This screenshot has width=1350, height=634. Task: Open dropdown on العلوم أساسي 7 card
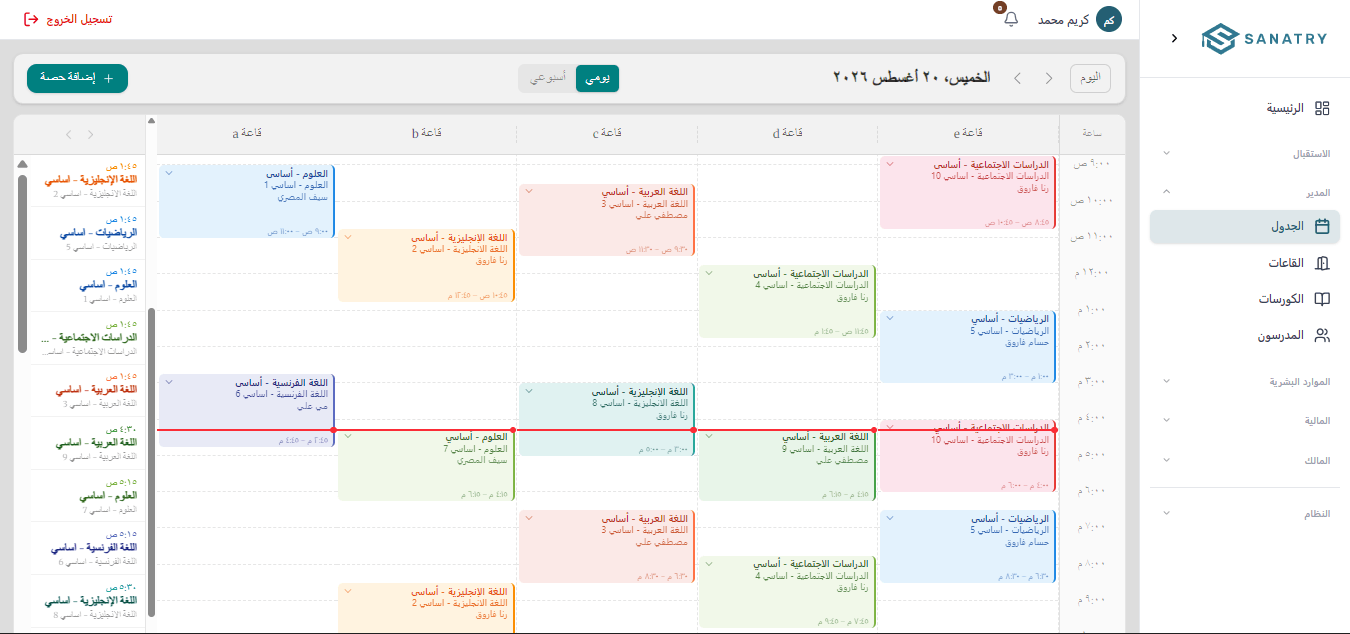[348, 437]
